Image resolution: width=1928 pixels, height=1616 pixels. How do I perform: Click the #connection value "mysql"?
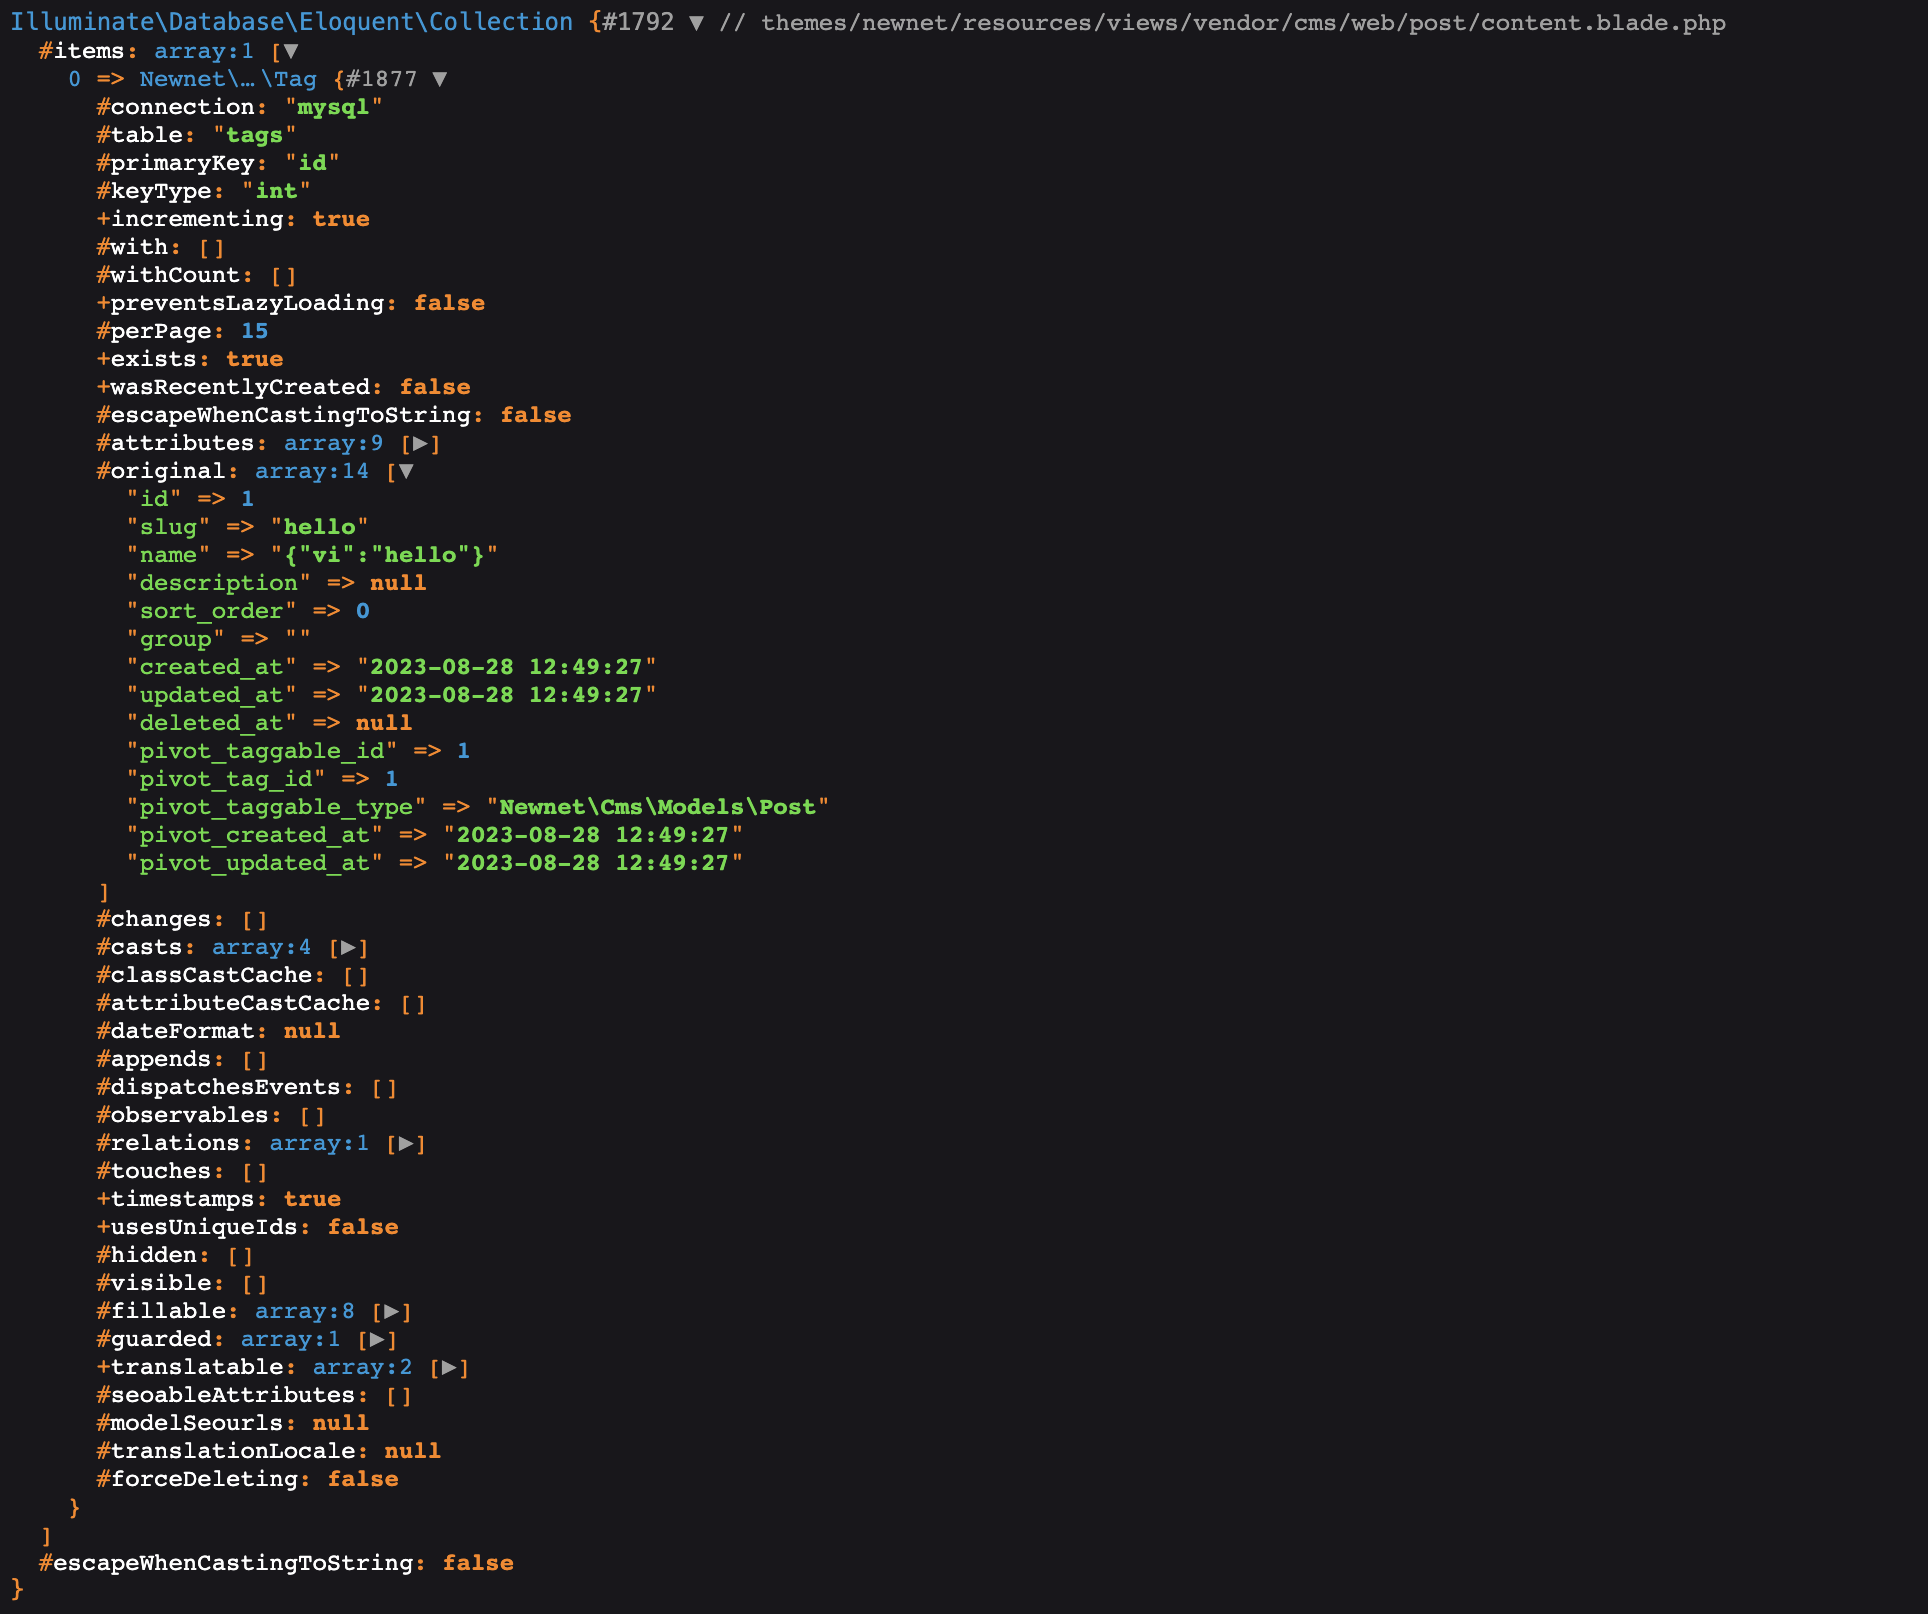(x=333, y=107)
